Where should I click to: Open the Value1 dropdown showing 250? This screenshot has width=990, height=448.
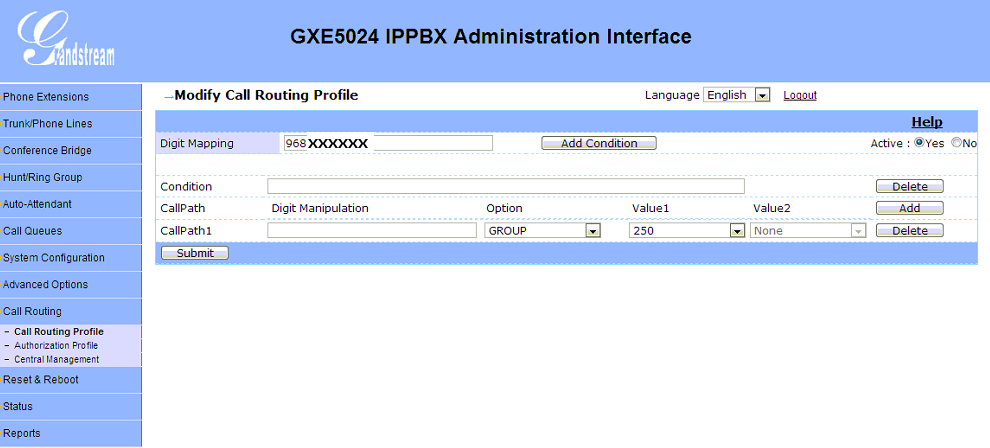(687, 231)
